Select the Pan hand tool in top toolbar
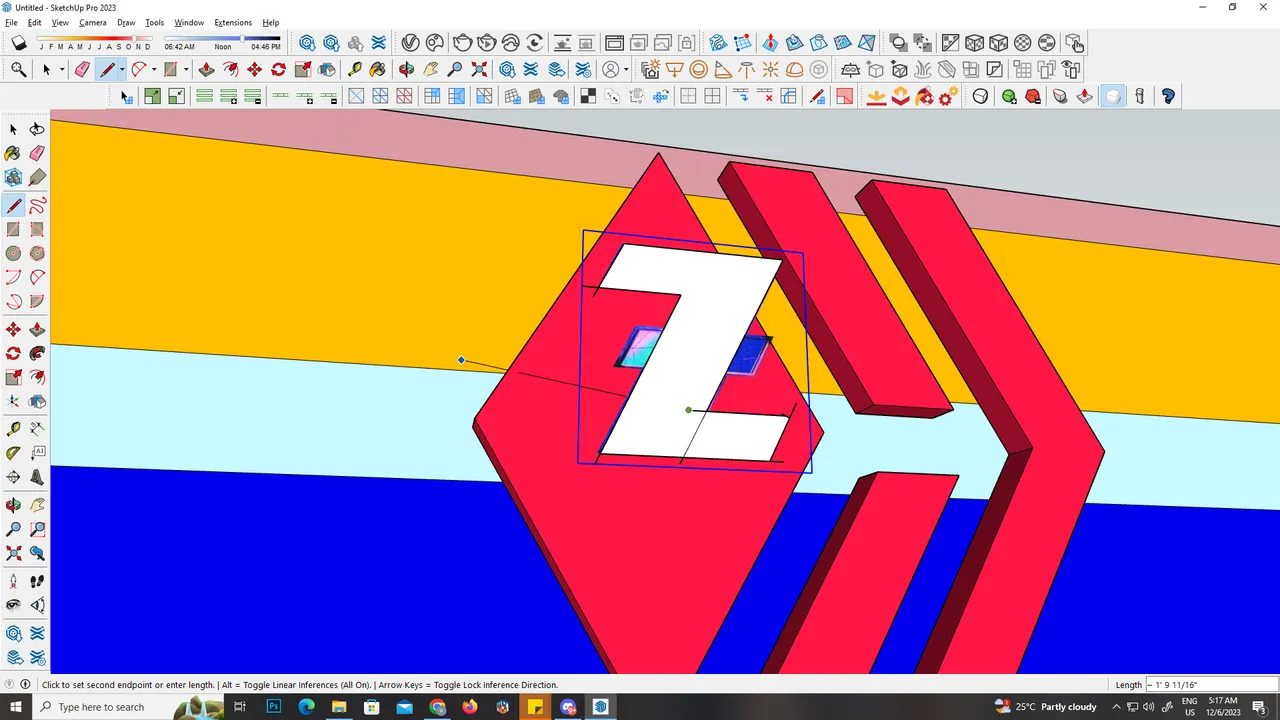 pos(430,69)
